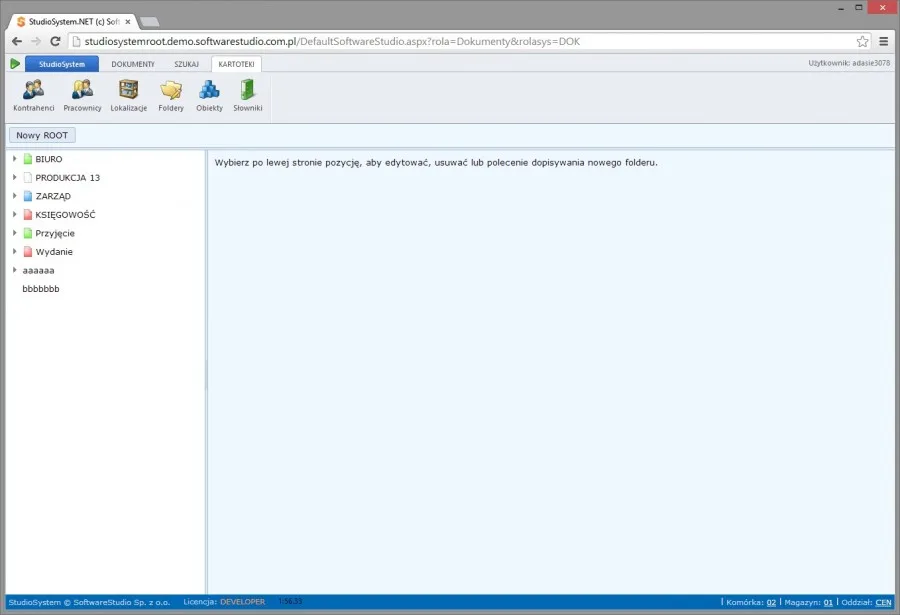
Task: Open the Lokalizacje module
Action: point(129,96)
